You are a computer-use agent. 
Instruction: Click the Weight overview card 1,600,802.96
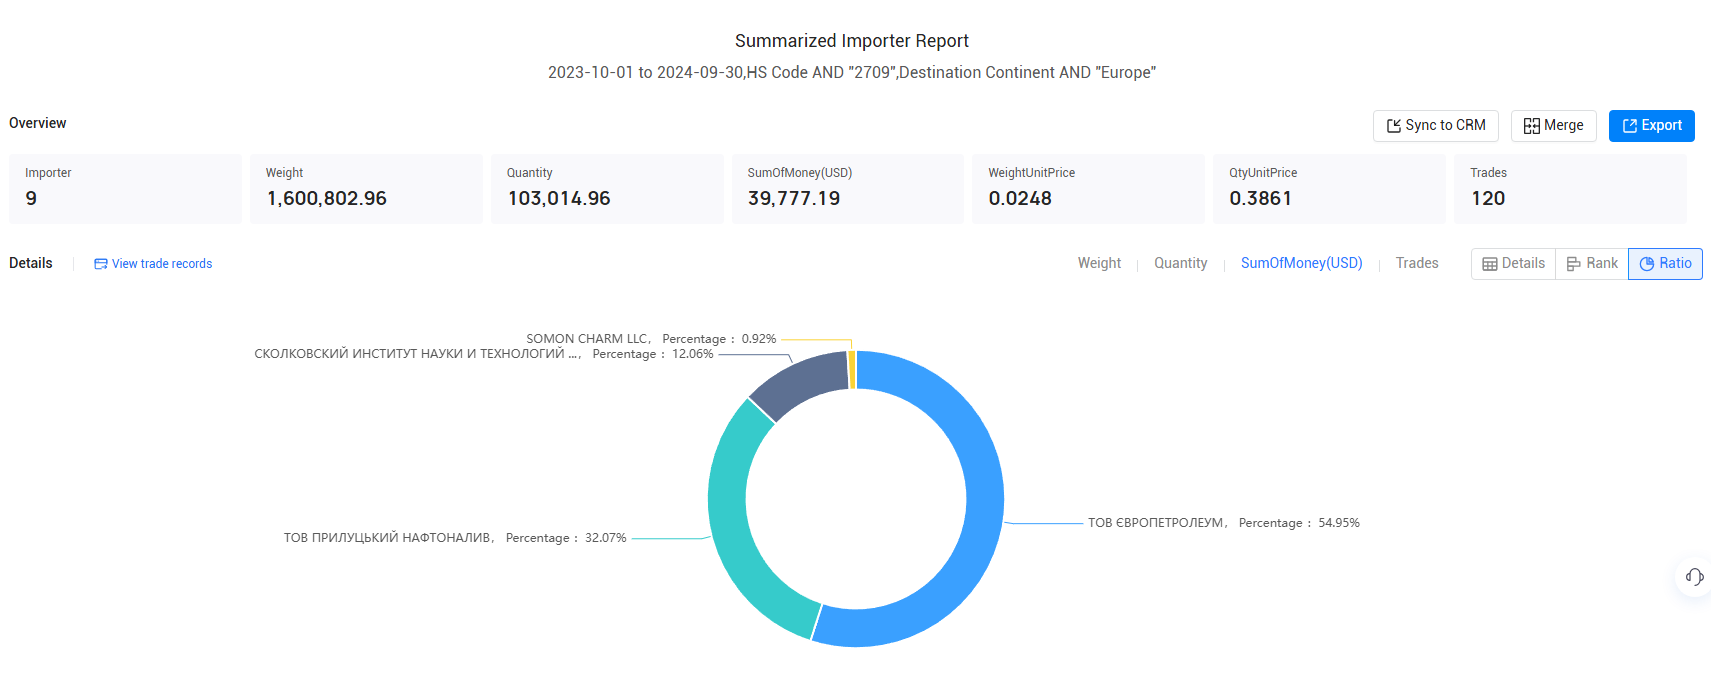coord(366,189)
